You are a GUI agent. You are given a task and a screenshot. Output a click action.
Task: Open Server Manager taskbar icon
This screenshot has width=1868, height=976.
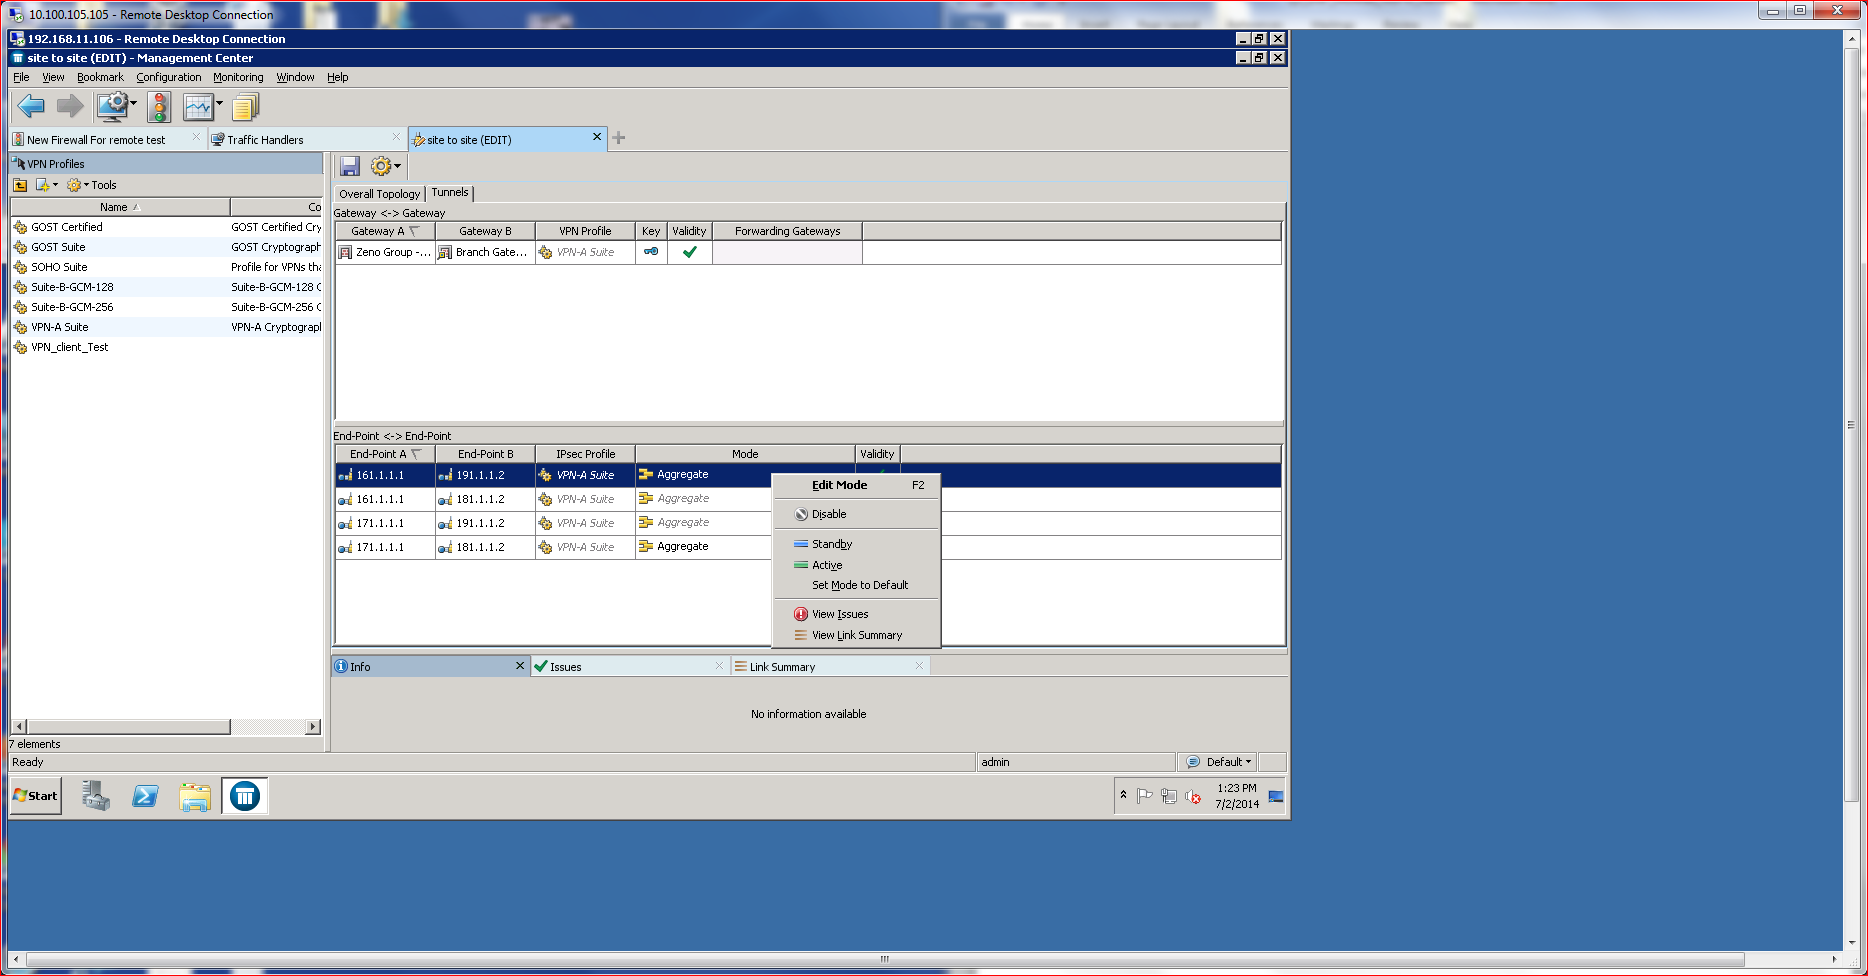(x=95, y=796)
